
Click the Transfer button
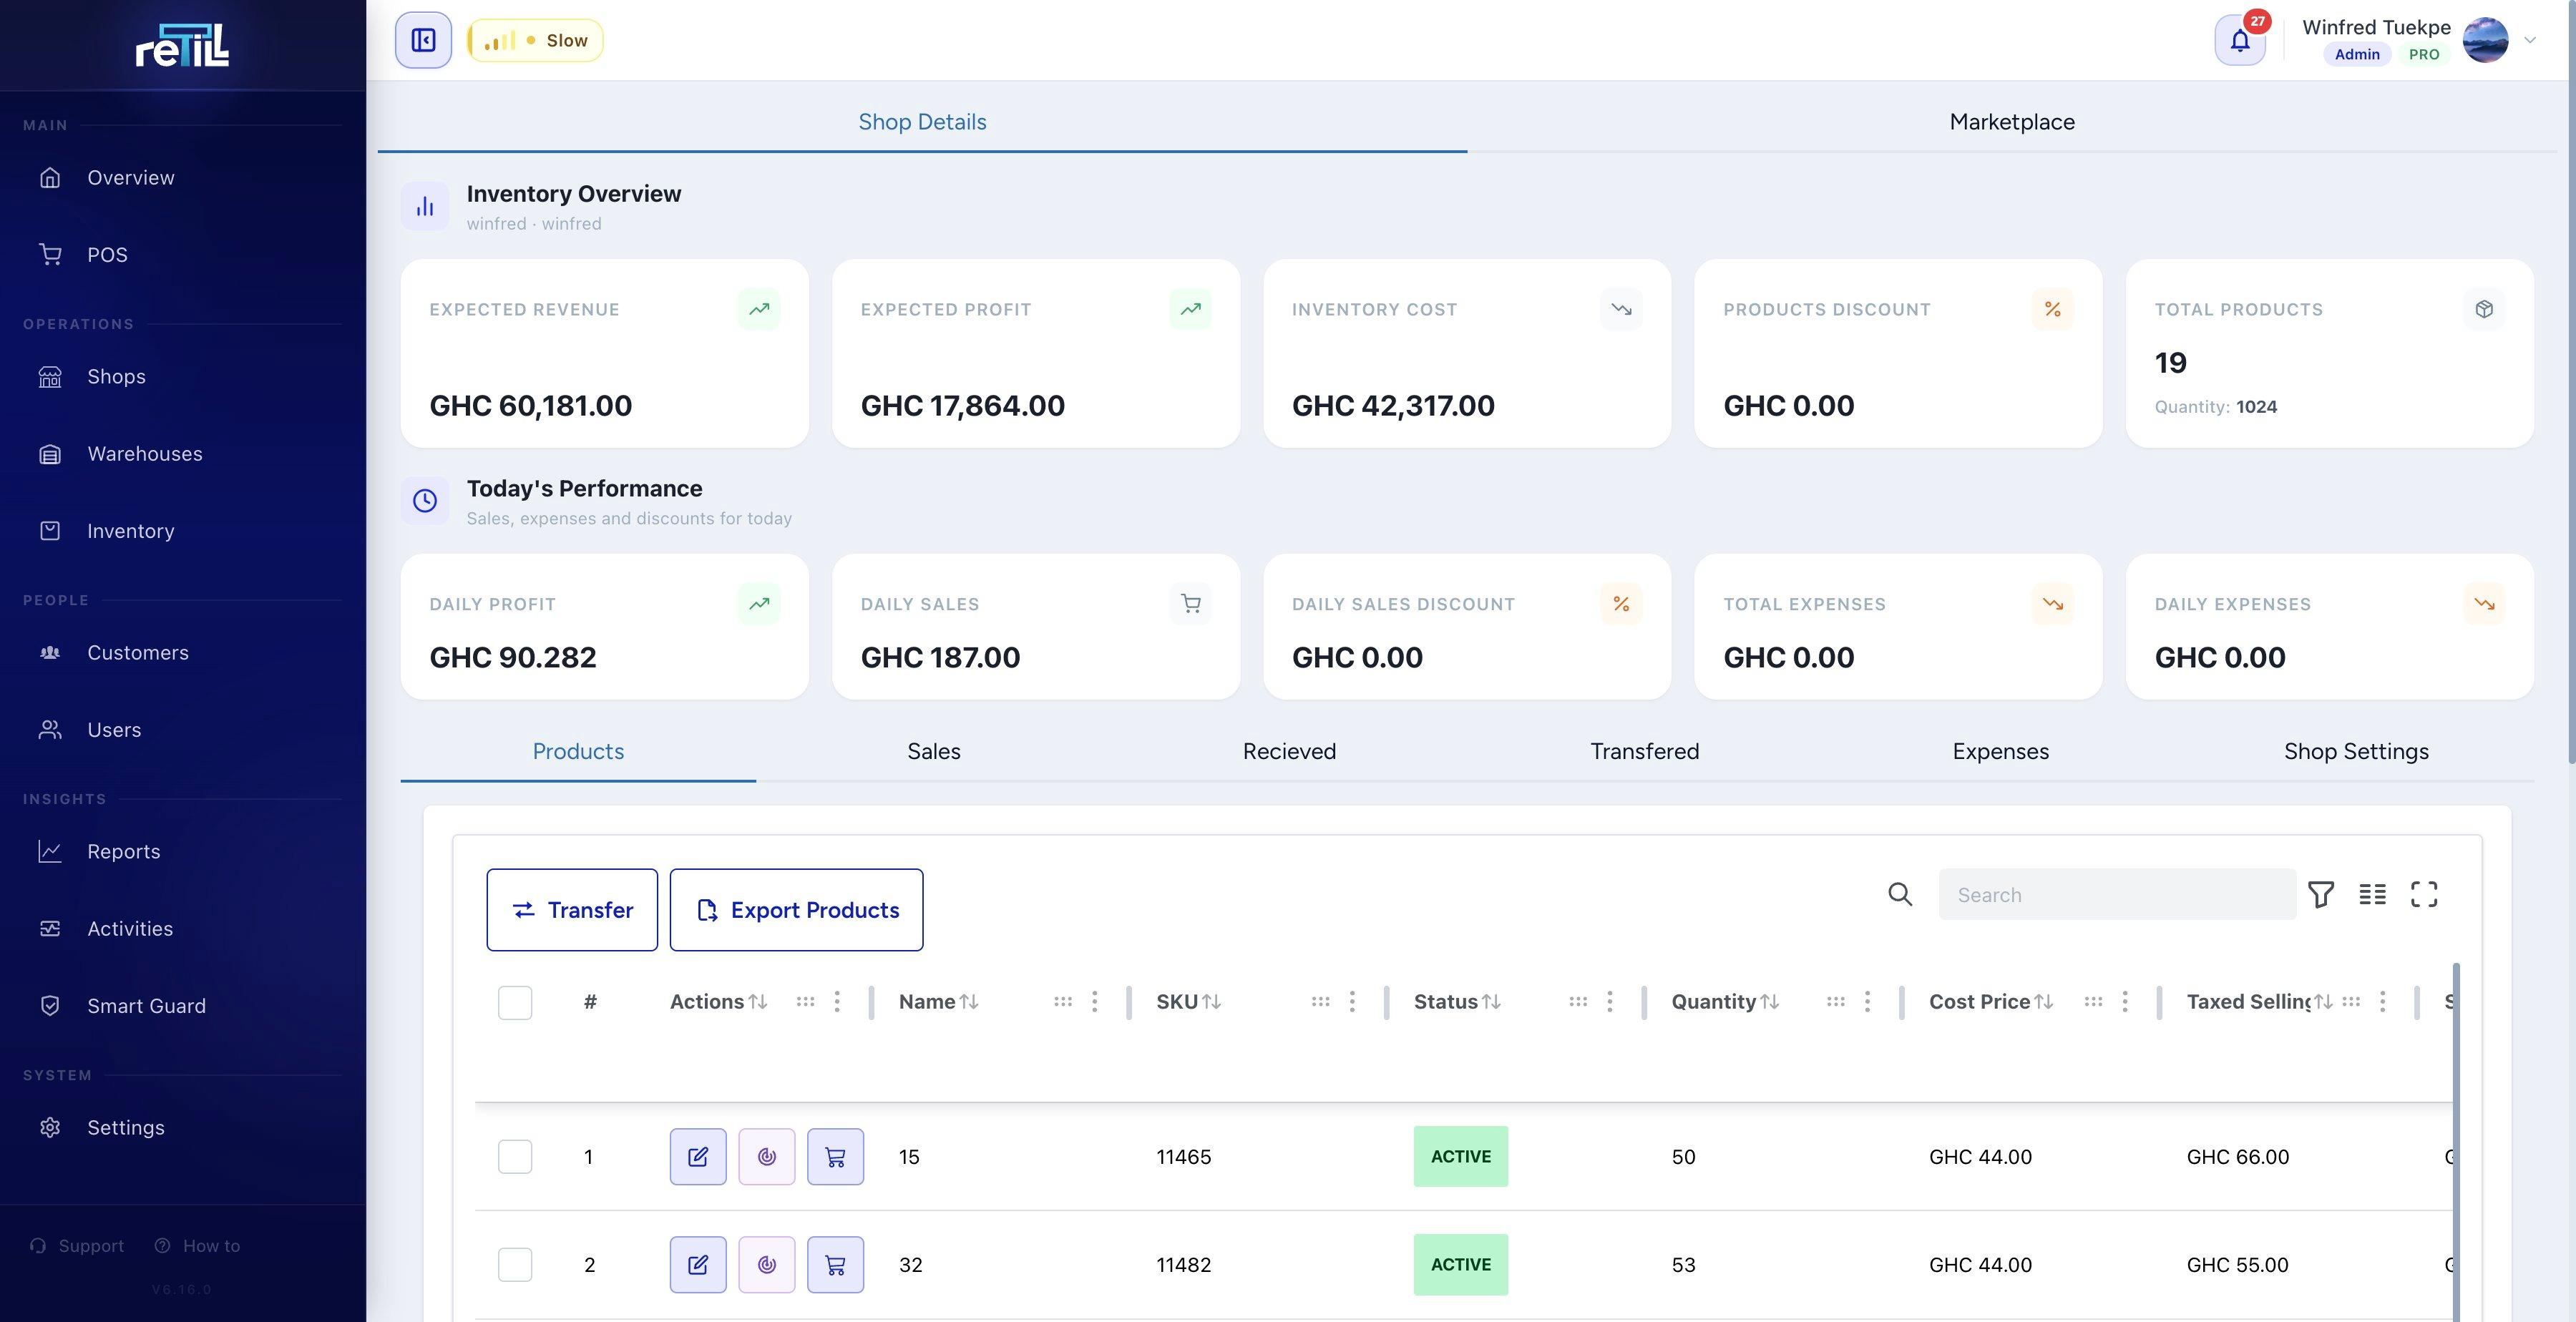pos(572,910)
